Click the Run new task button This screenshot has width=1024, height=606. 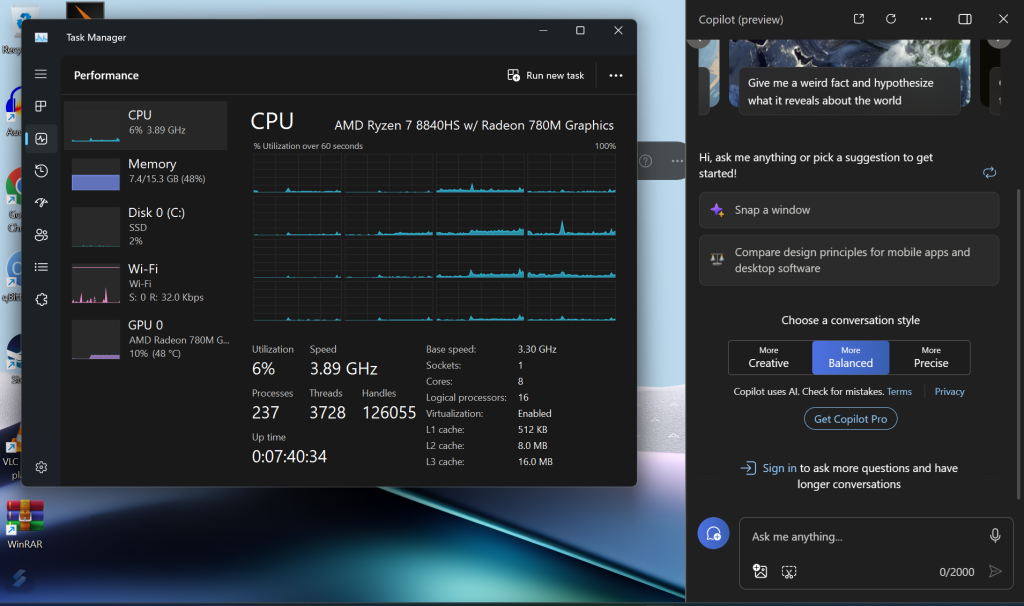[x=546, y=75]
